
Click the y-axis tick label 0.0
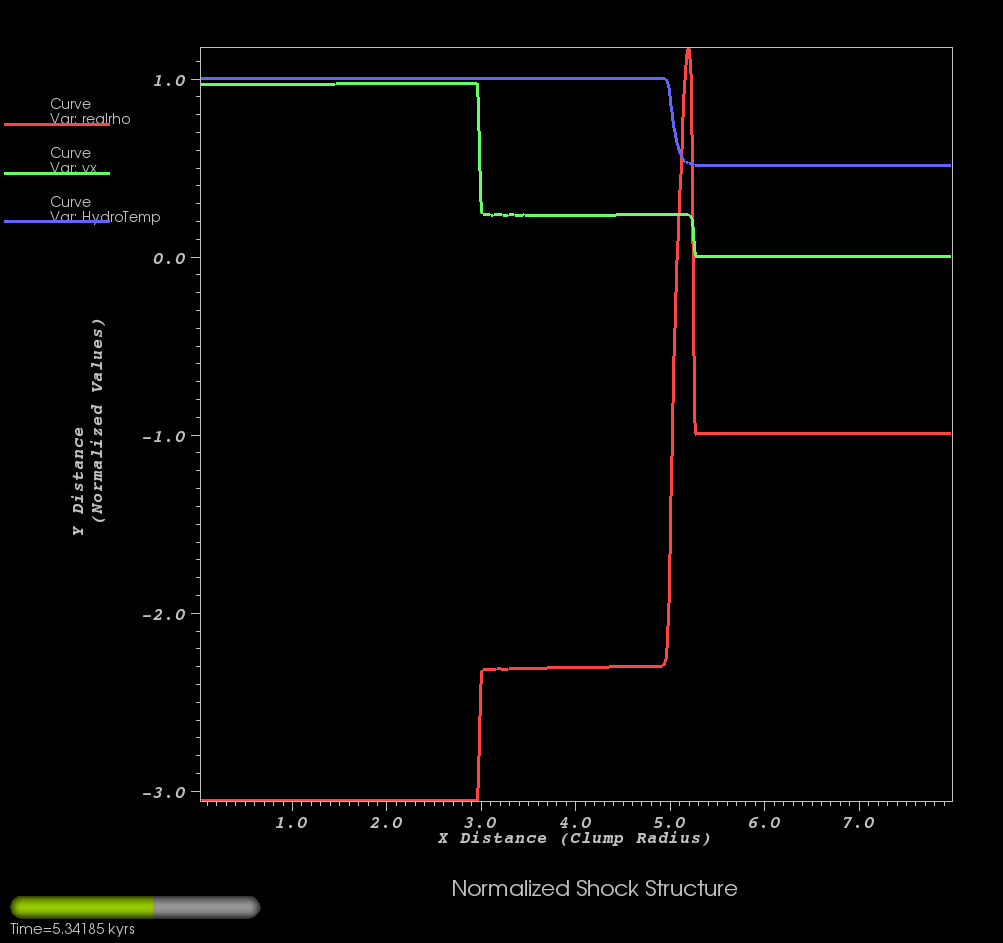(169, 258)
